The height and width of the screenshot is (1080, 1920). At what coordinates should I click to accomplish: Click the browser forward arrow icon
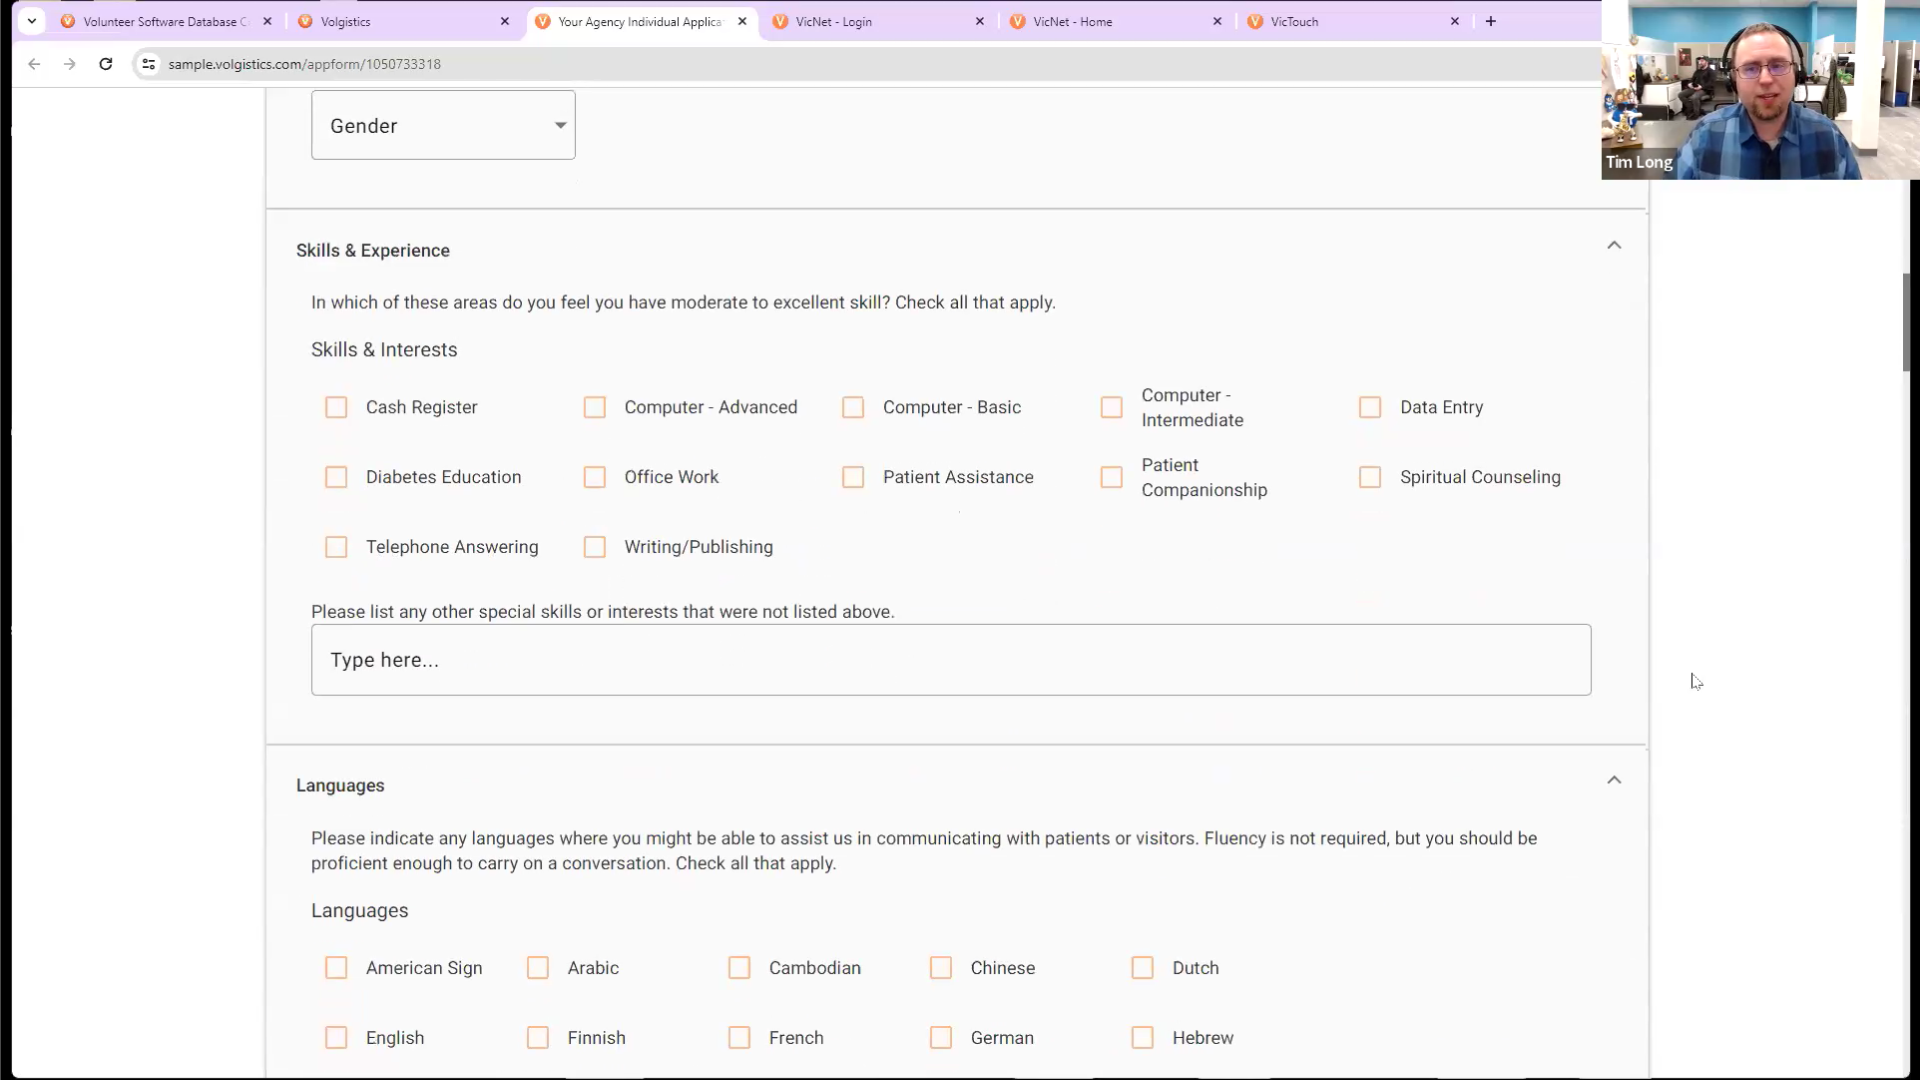69,64
